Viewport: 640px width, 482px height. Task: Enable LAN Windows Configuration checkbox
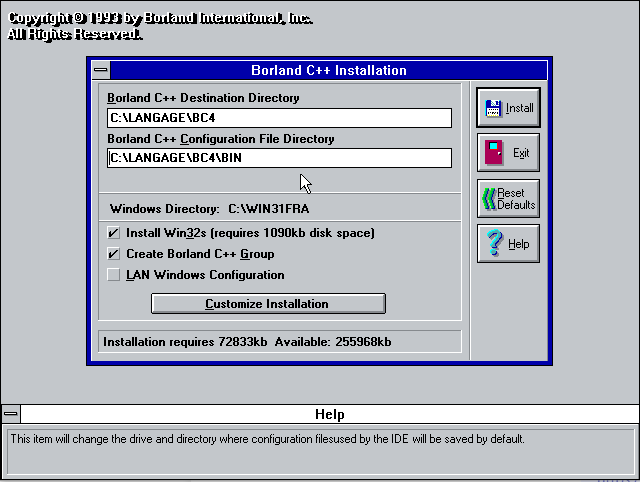pos(113,275)
